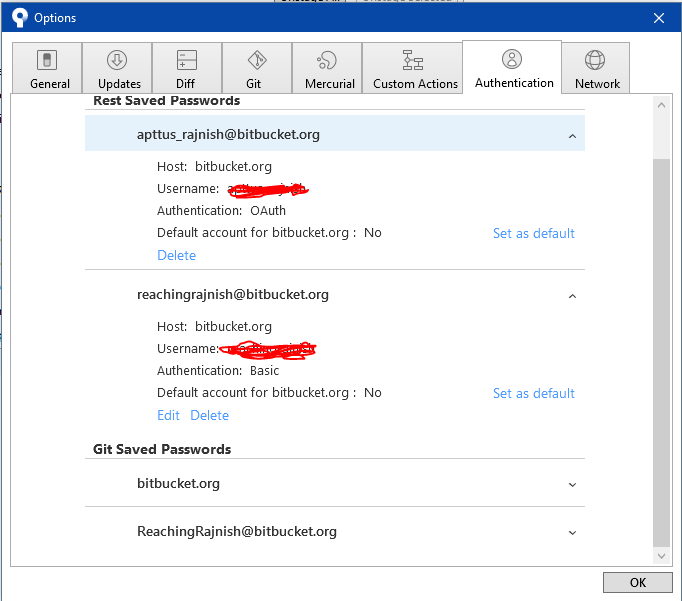Click the Sourcetree logo in title bar
This screenshot has height=601, width=682.
point(20,17)
